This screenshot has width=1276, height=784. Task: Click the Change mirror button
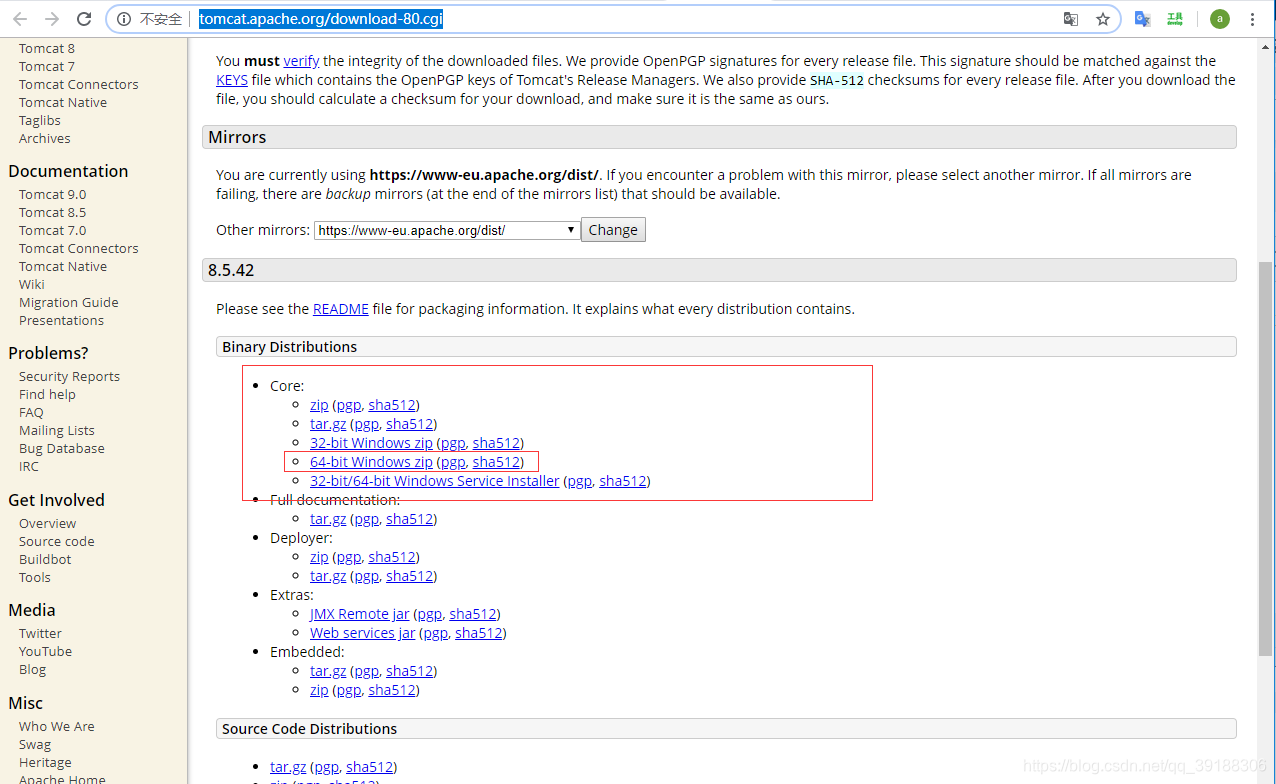(x=613, y=230)
